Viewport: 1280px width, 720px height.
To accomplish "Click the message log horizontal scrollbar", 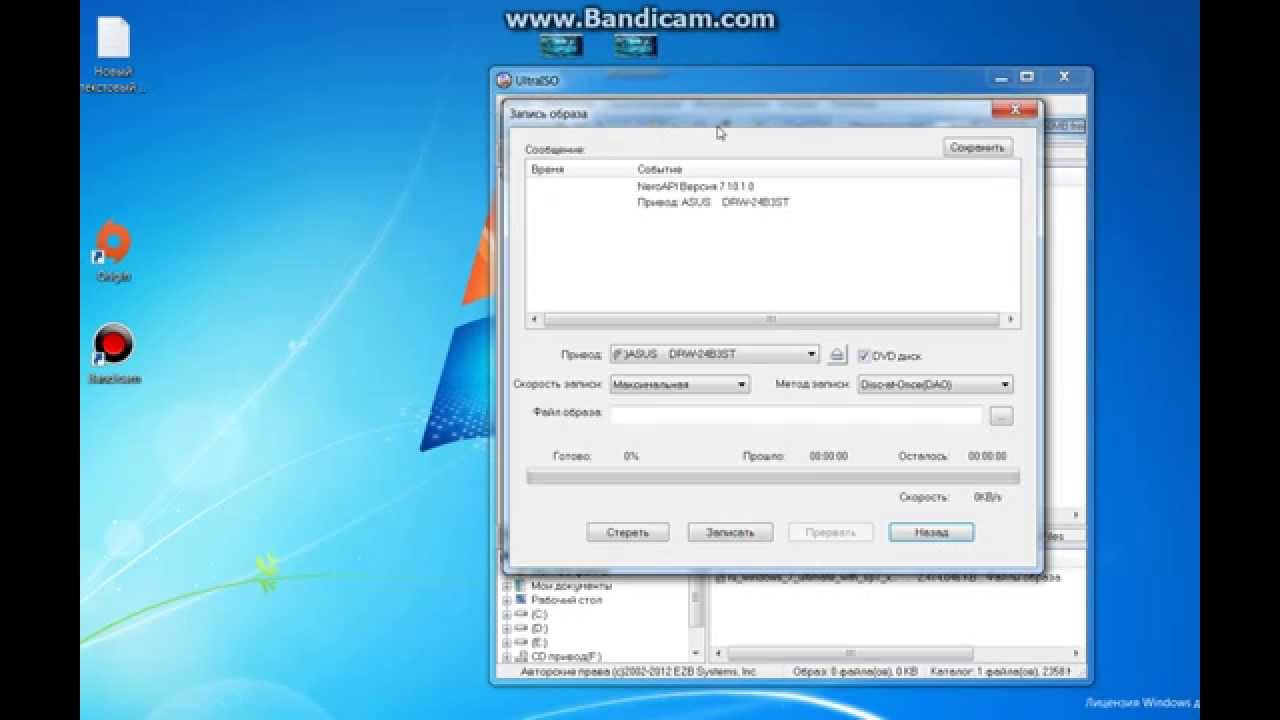I will [x=771, y=320].
